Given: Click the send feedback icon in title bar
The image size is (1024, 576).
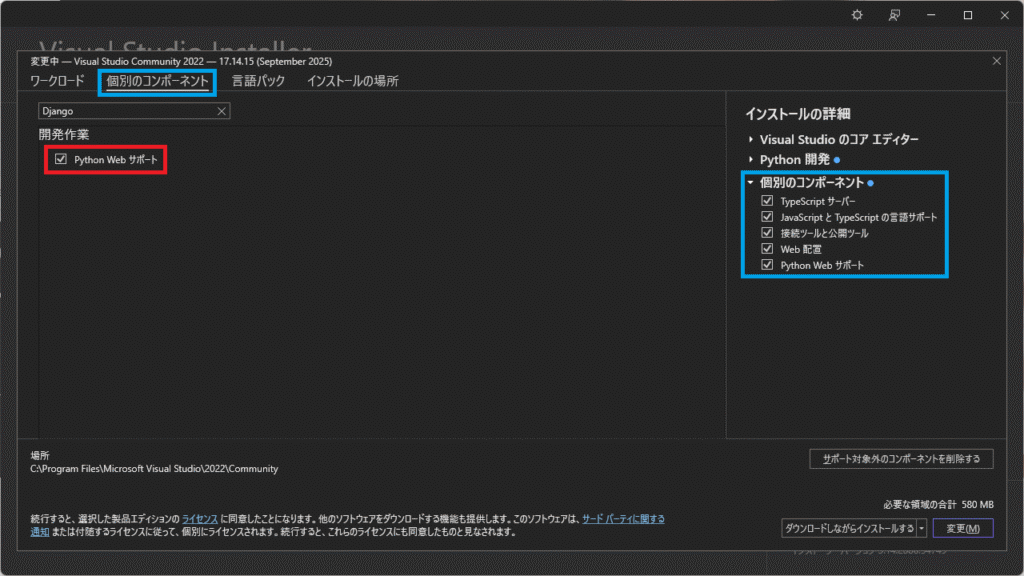Looking at the screenshot, I should point(895,15).
